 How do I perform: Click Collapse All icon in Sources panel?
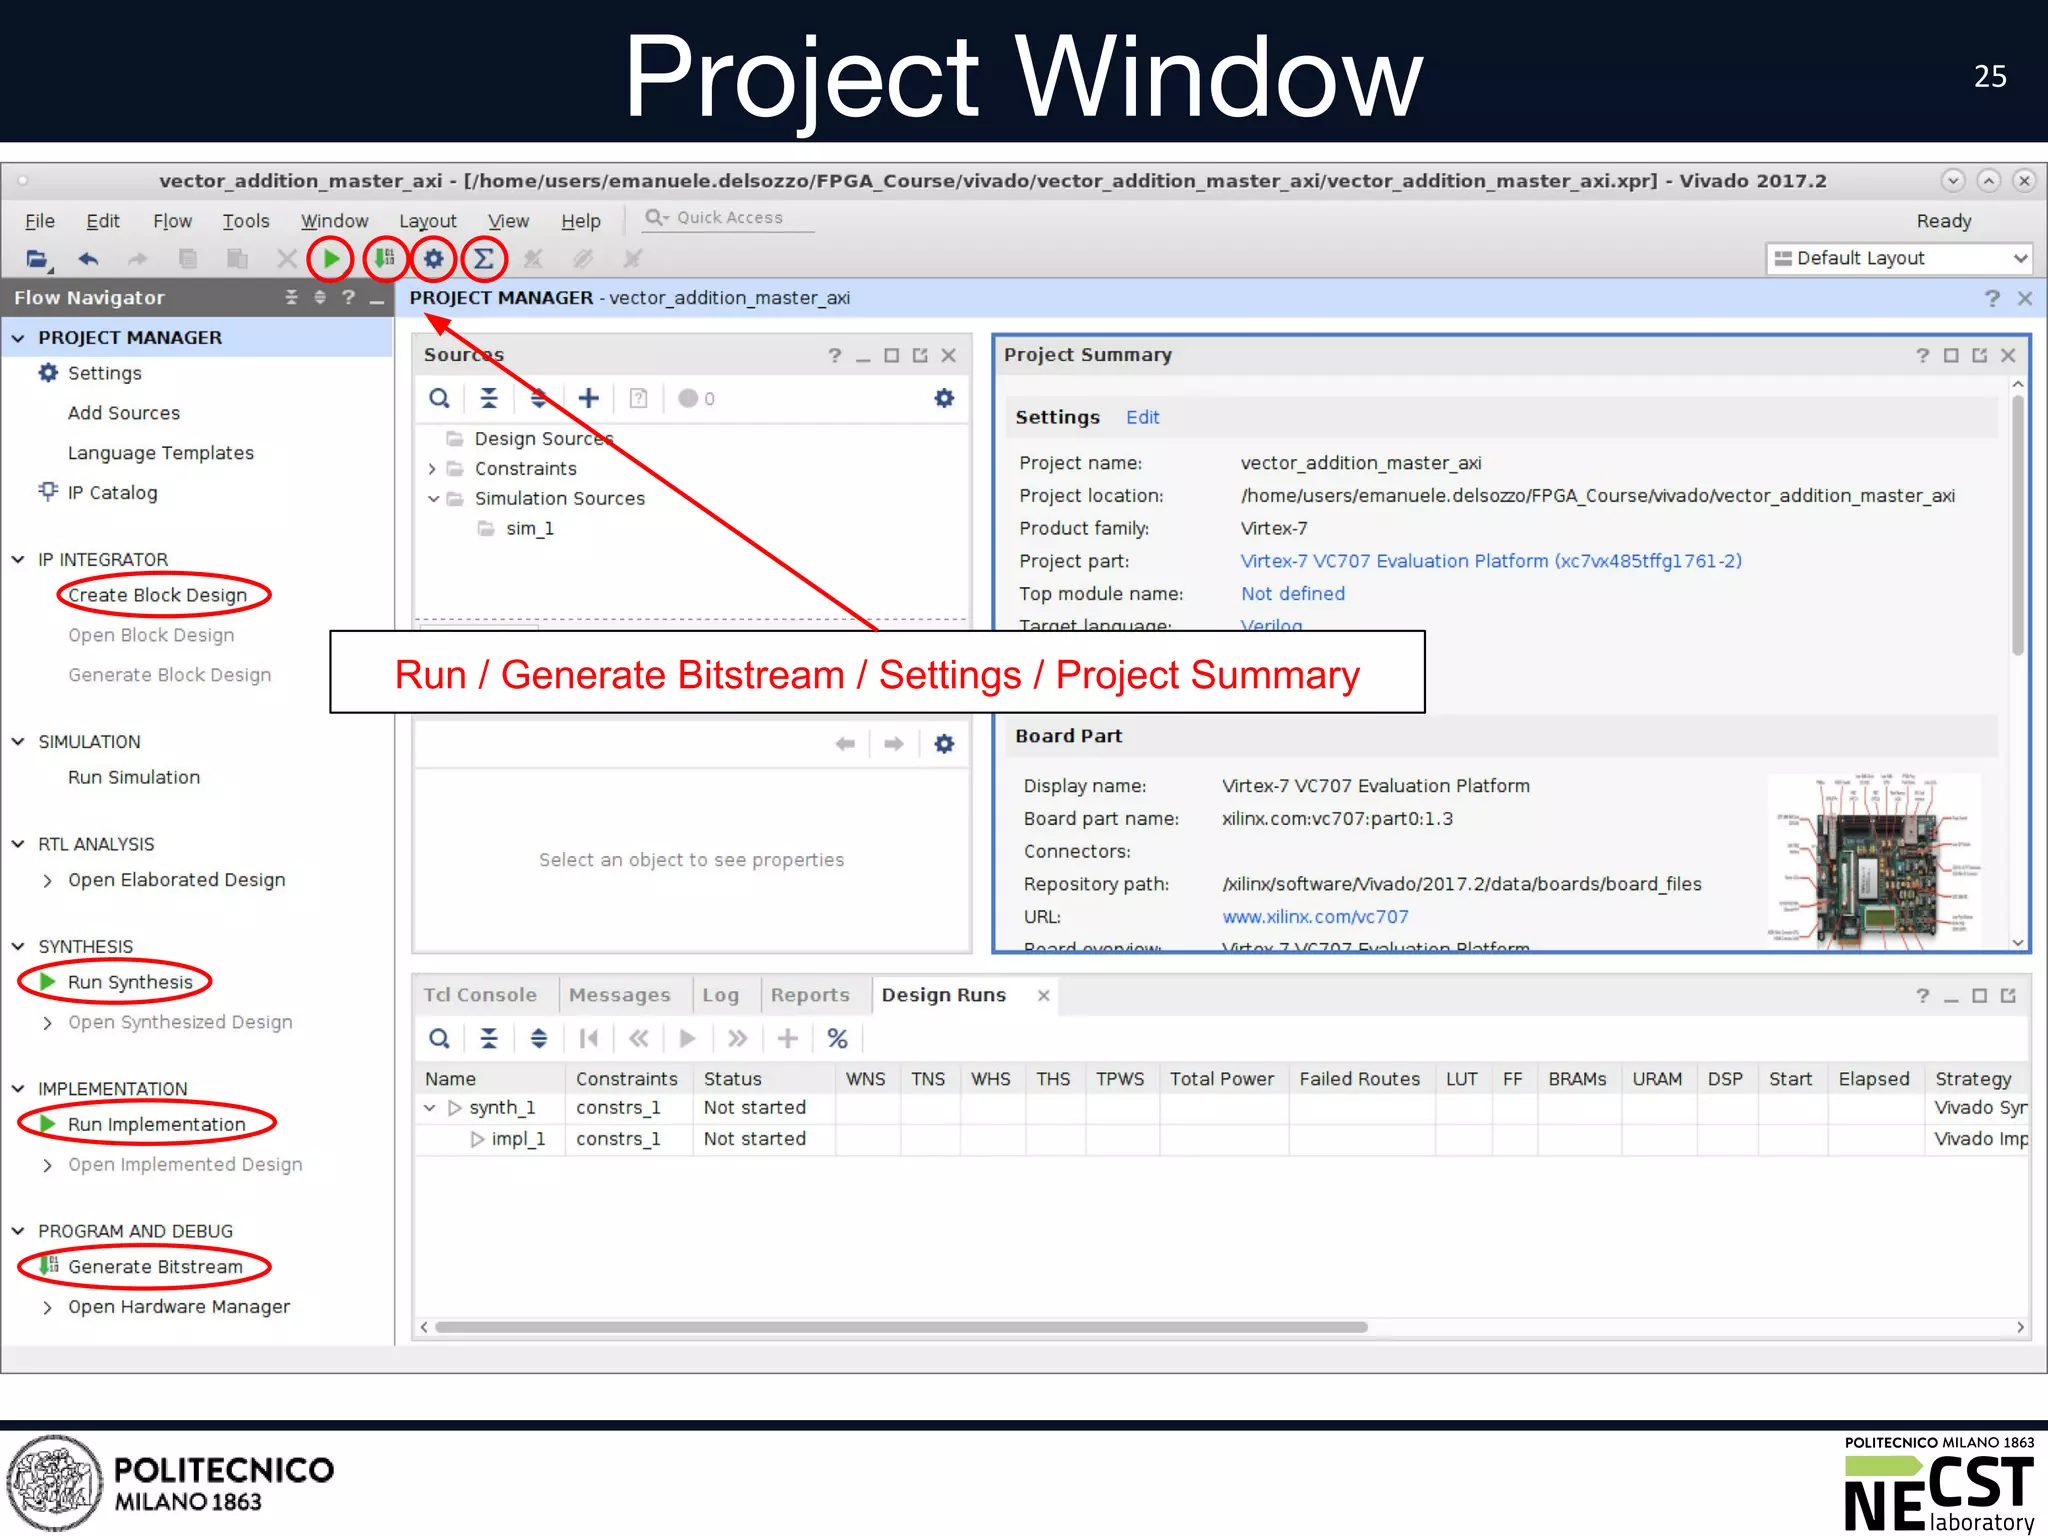click(489, 398)
